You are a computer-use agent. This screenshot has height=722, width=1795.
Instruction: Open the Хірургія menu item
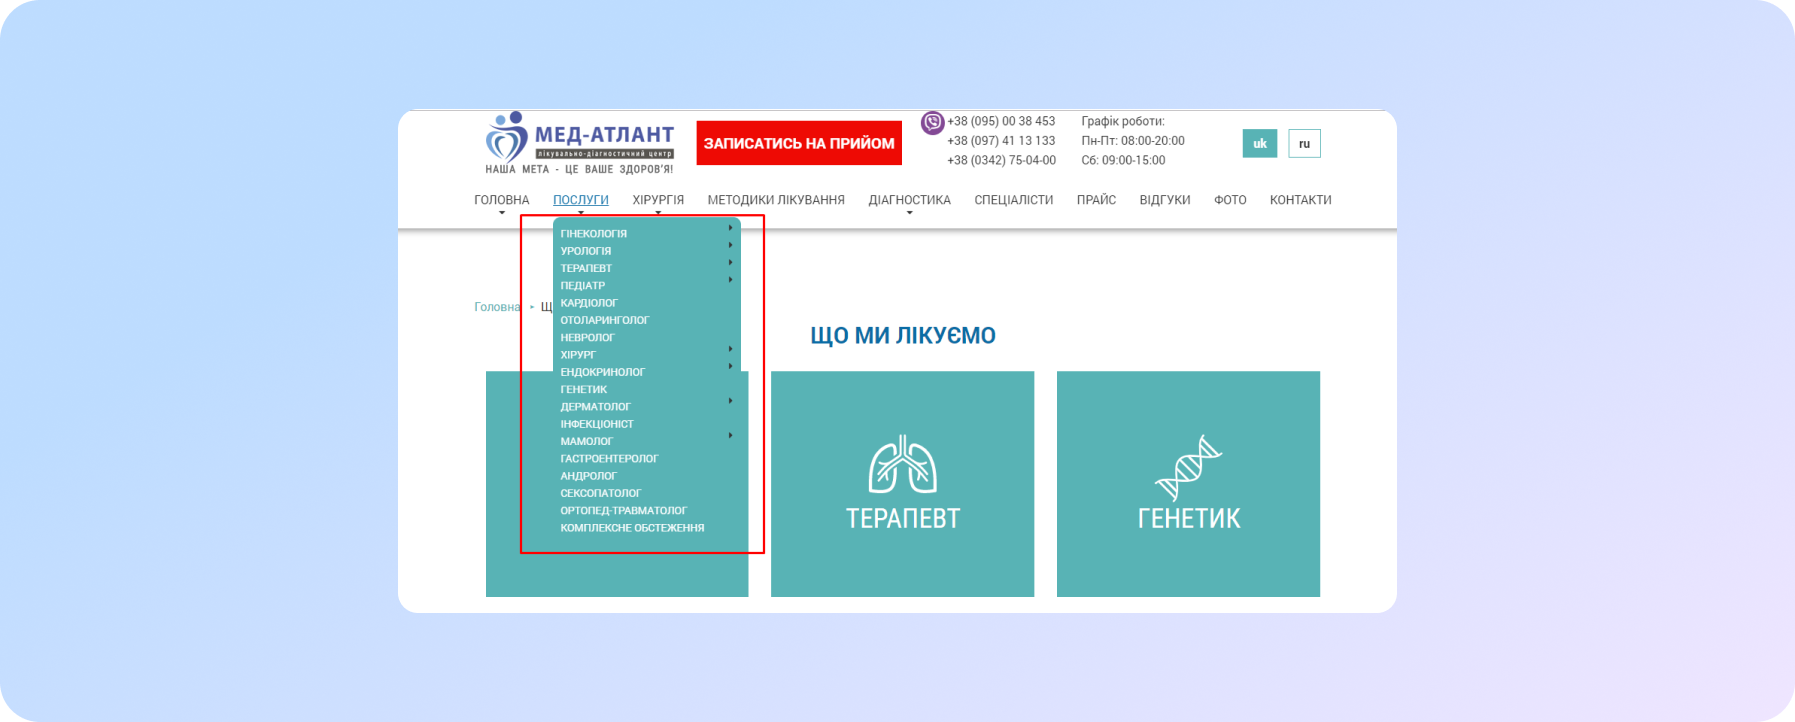tap(658, 200)
